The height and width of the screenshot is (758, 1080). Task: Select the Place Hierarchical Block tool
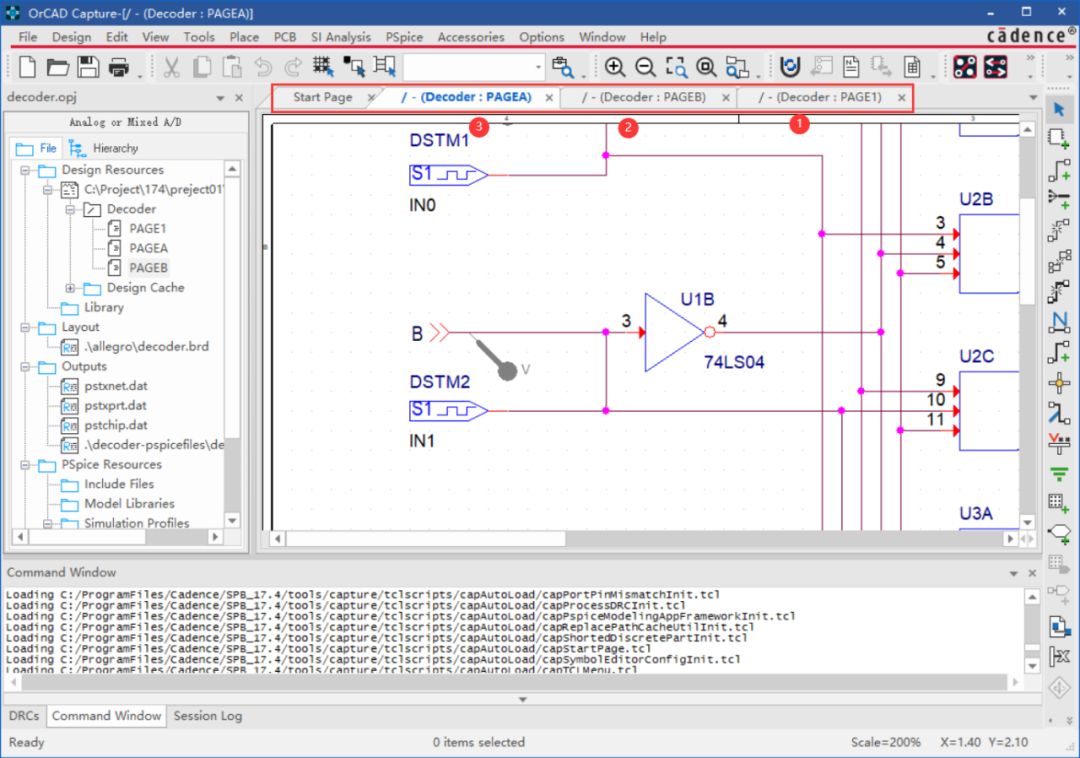(1059, 503)
